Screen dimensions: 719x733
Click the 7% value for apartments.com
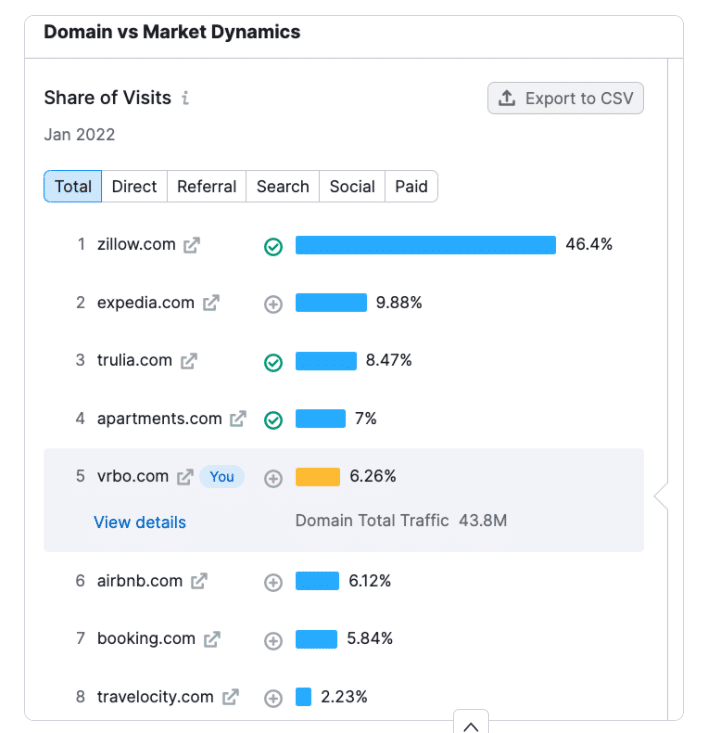pyautogui.click(x=366, y=418)
